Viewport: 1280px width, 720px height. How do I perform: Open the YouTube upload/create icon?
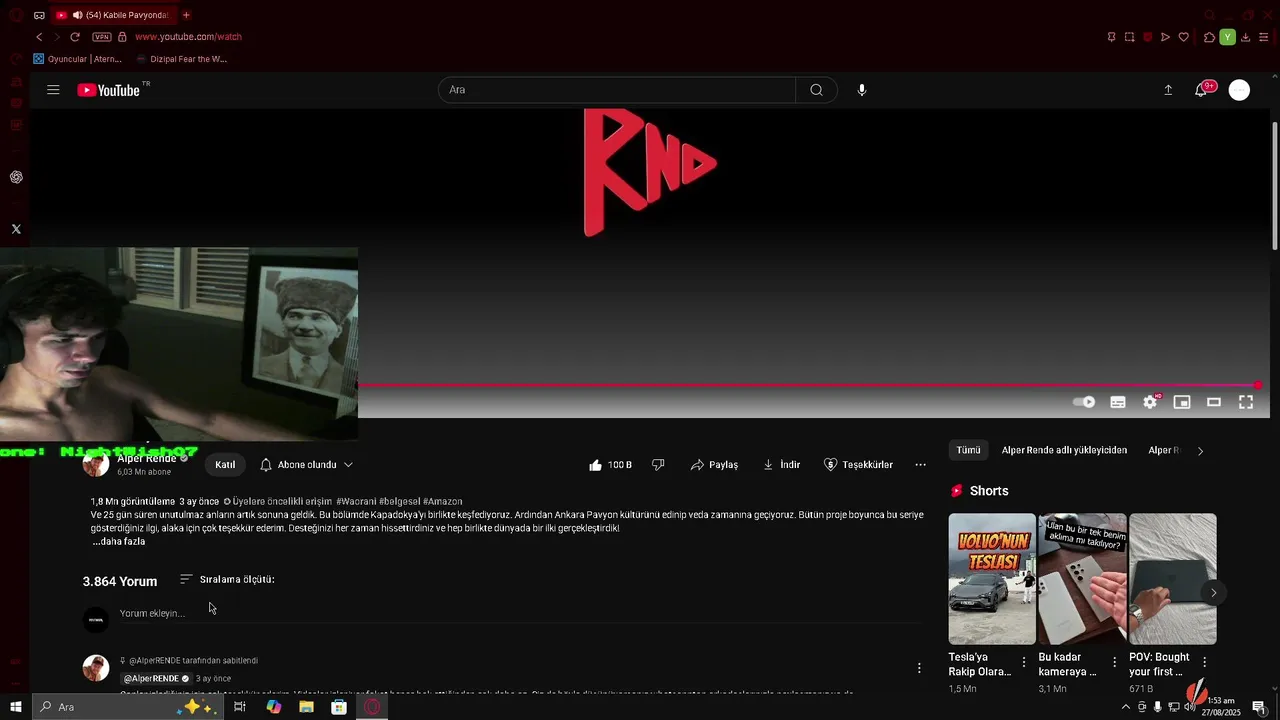coord(1168,90)
